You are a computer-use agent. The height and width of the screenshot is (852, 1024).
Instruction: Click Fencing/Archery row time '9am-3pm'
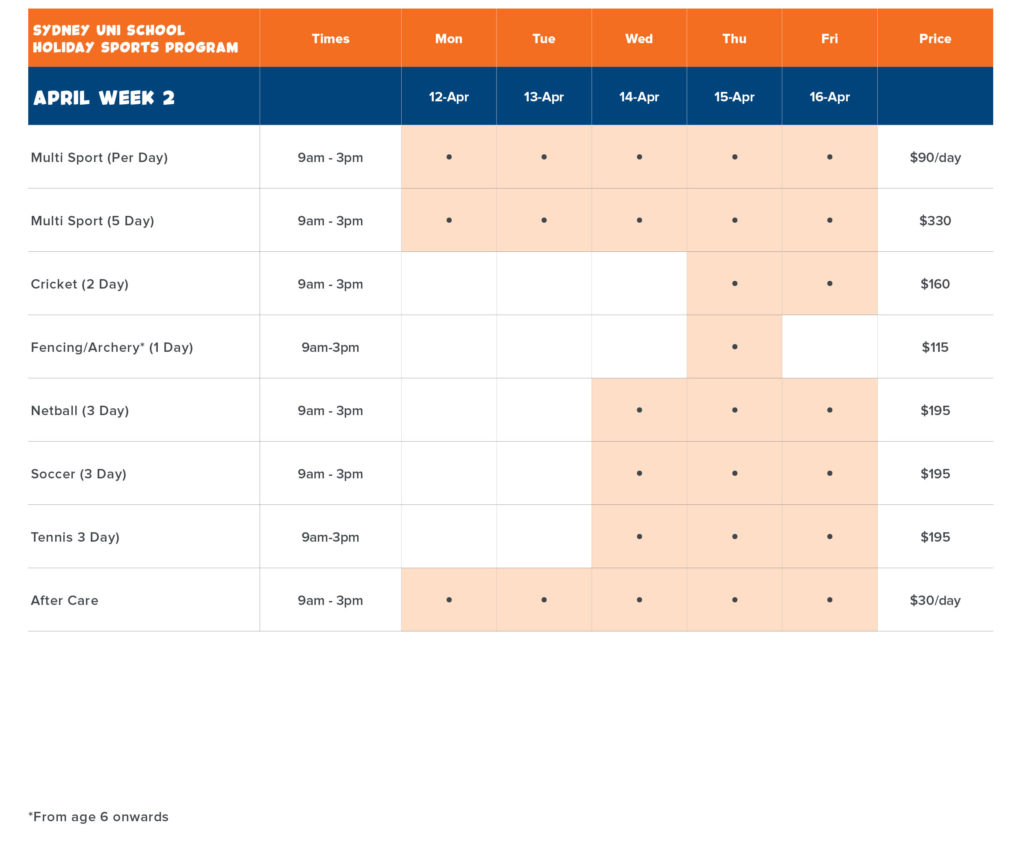click(x=330, y=347)
